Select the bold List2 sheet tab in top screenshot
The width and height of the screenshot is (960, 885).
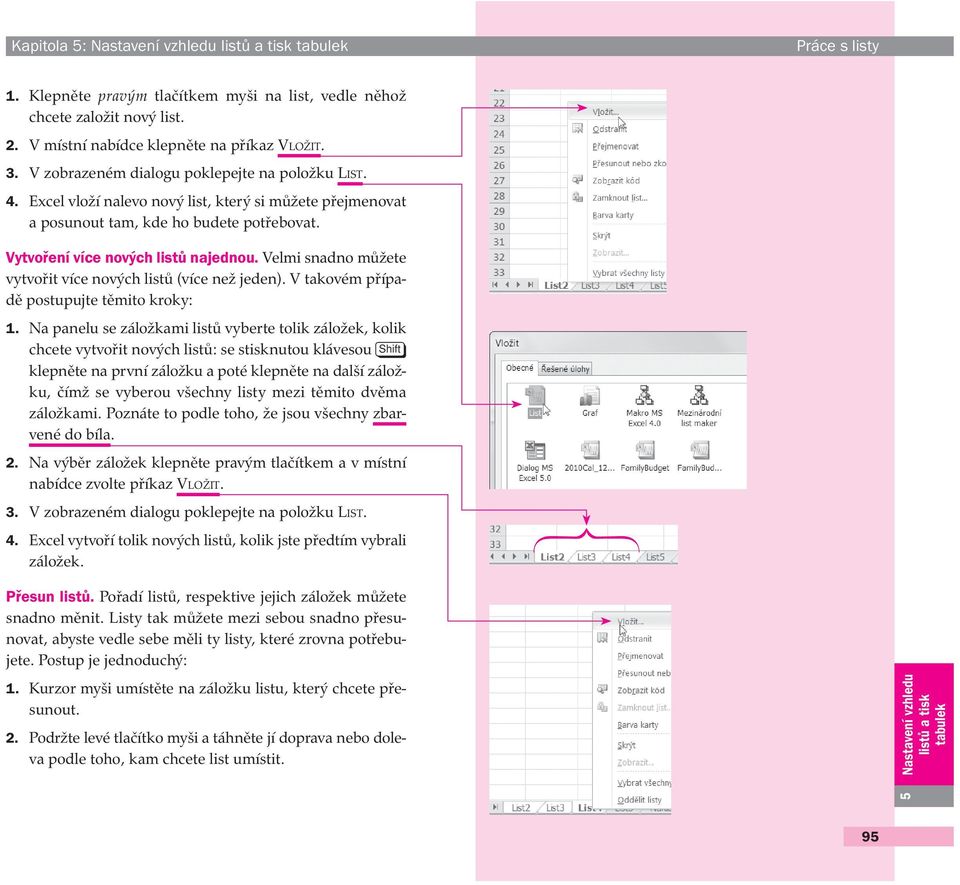pos(556,285)
